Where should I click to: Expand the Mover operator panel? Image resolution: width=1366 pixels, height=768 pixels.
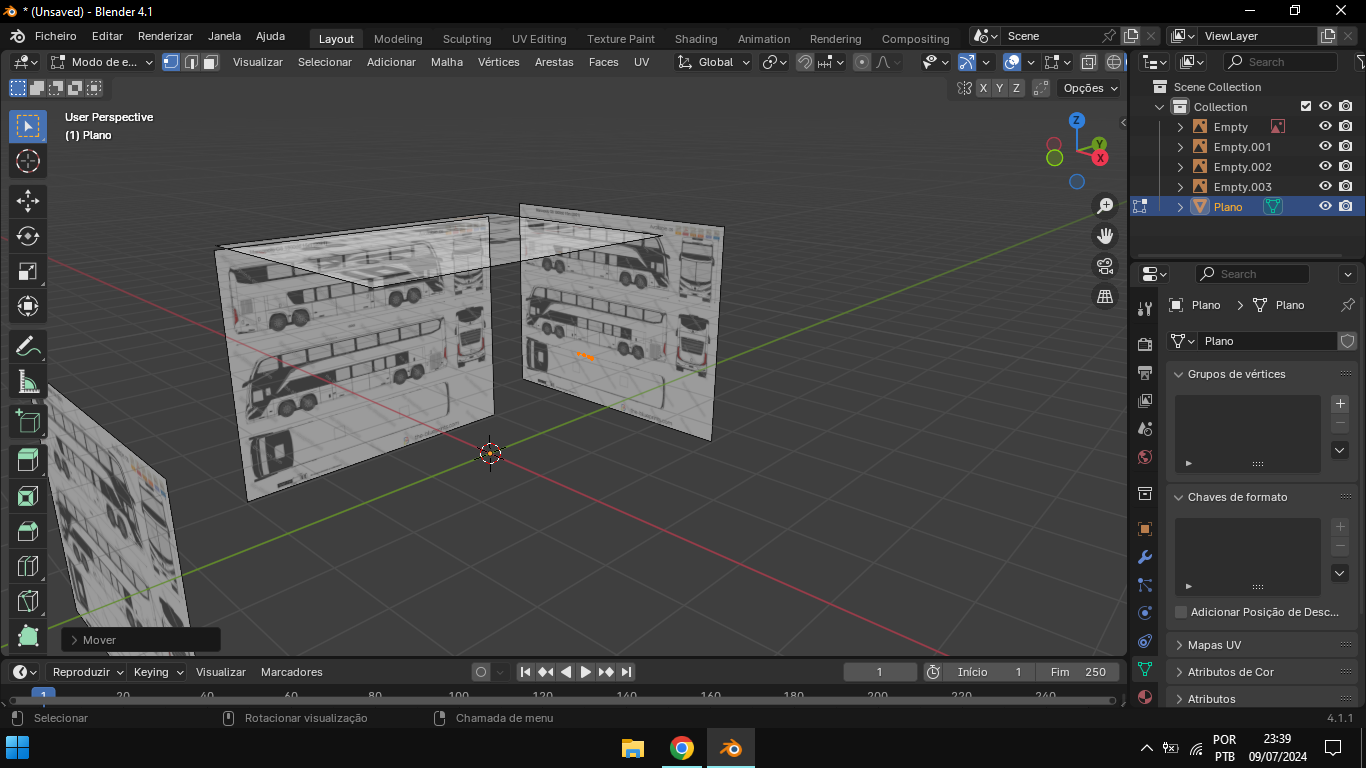click(x=74, y=640)
